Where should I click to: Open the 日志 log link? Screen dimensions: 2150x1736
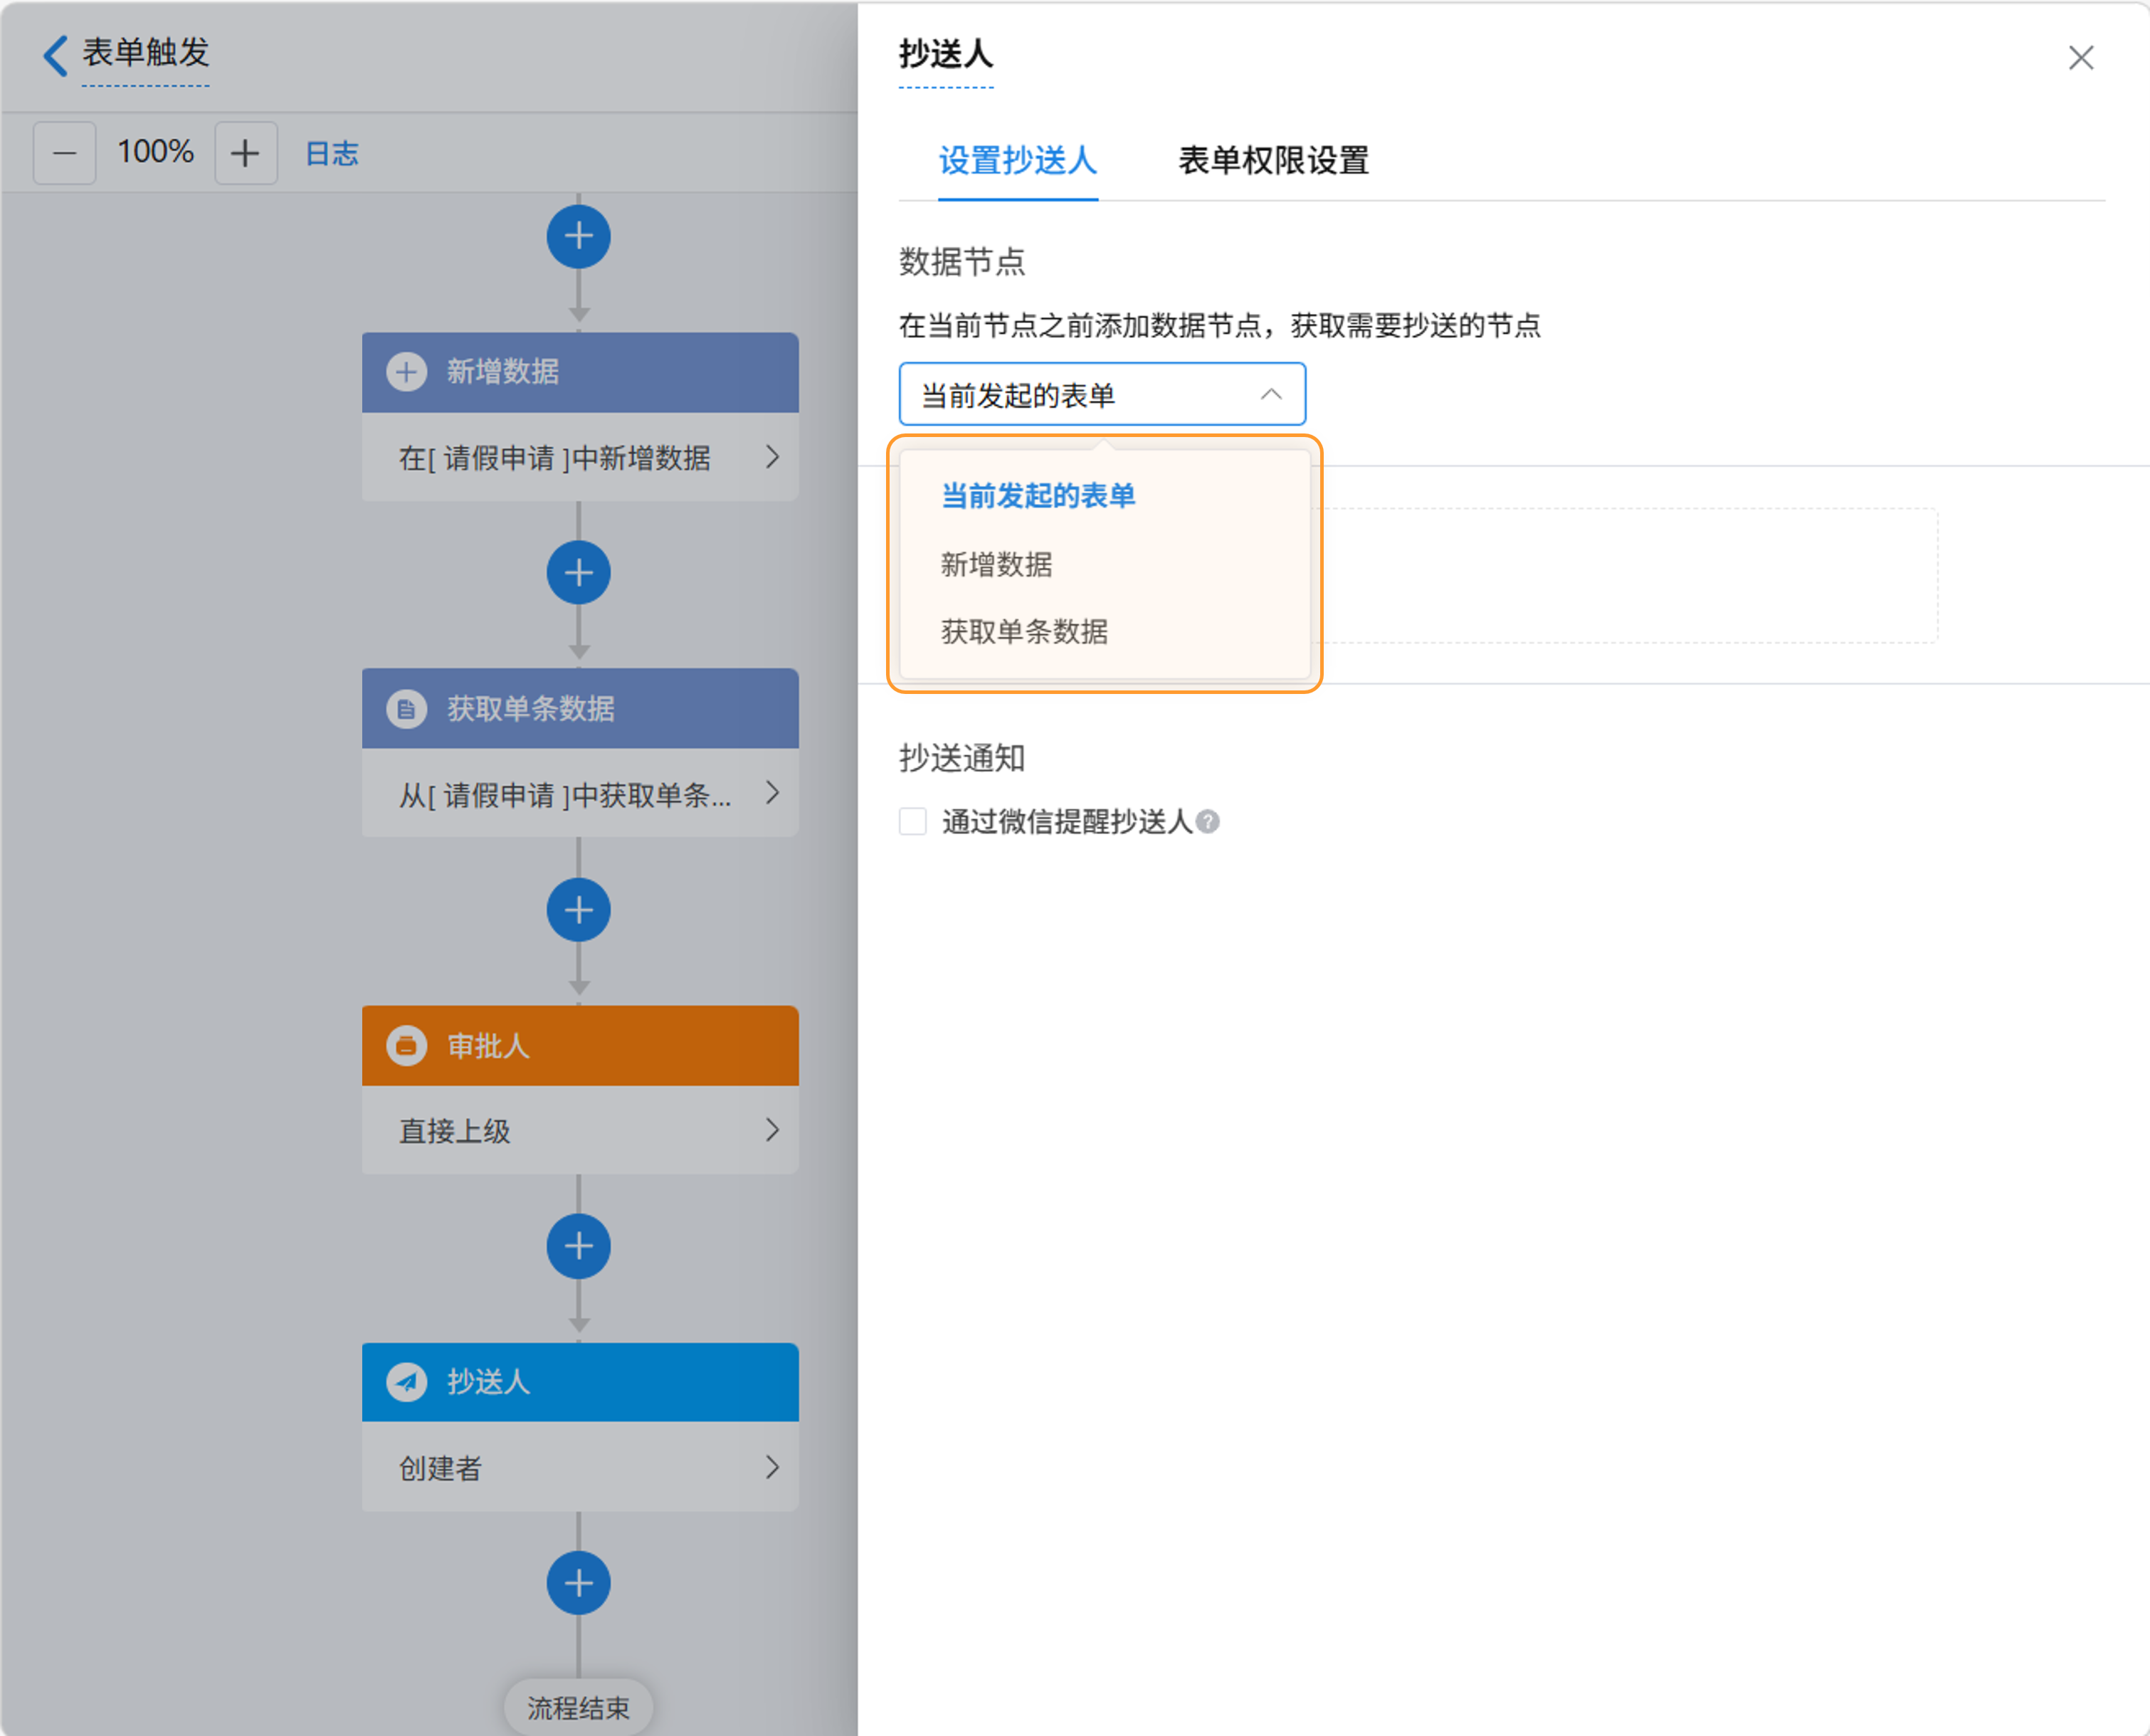point(331,153)
